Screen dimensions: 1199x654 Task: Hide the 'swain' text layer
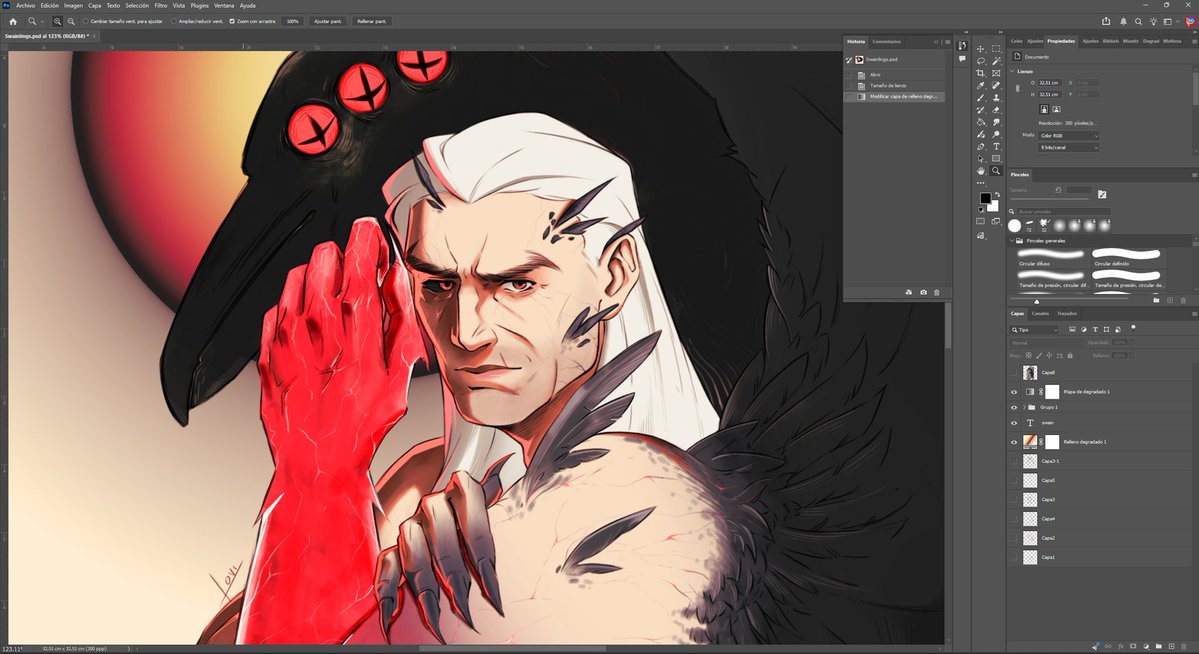(1014, 423)
